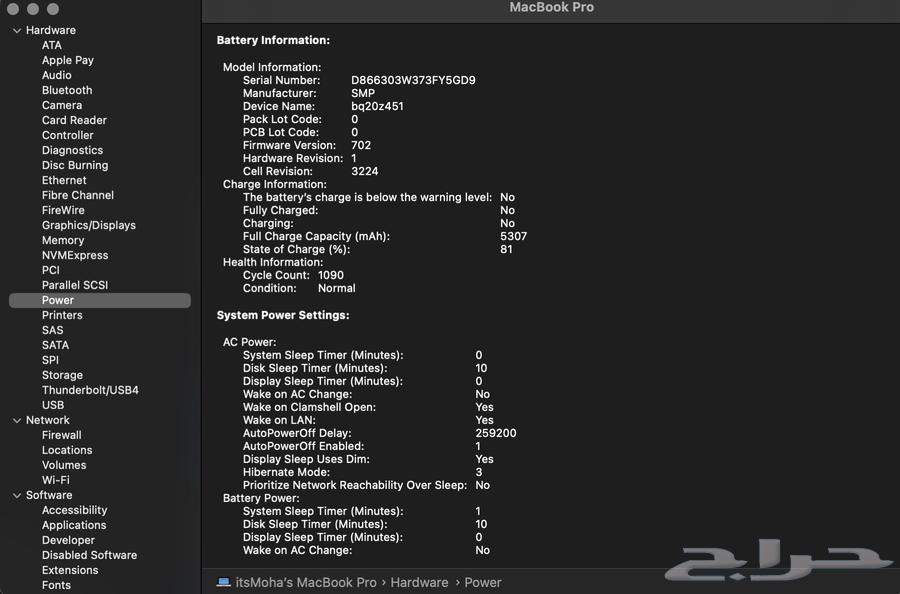The height and width of the screenshot is (594, 900).
Task: Select Disabled Software in sidebar
Action: click(x=89, y=555)
